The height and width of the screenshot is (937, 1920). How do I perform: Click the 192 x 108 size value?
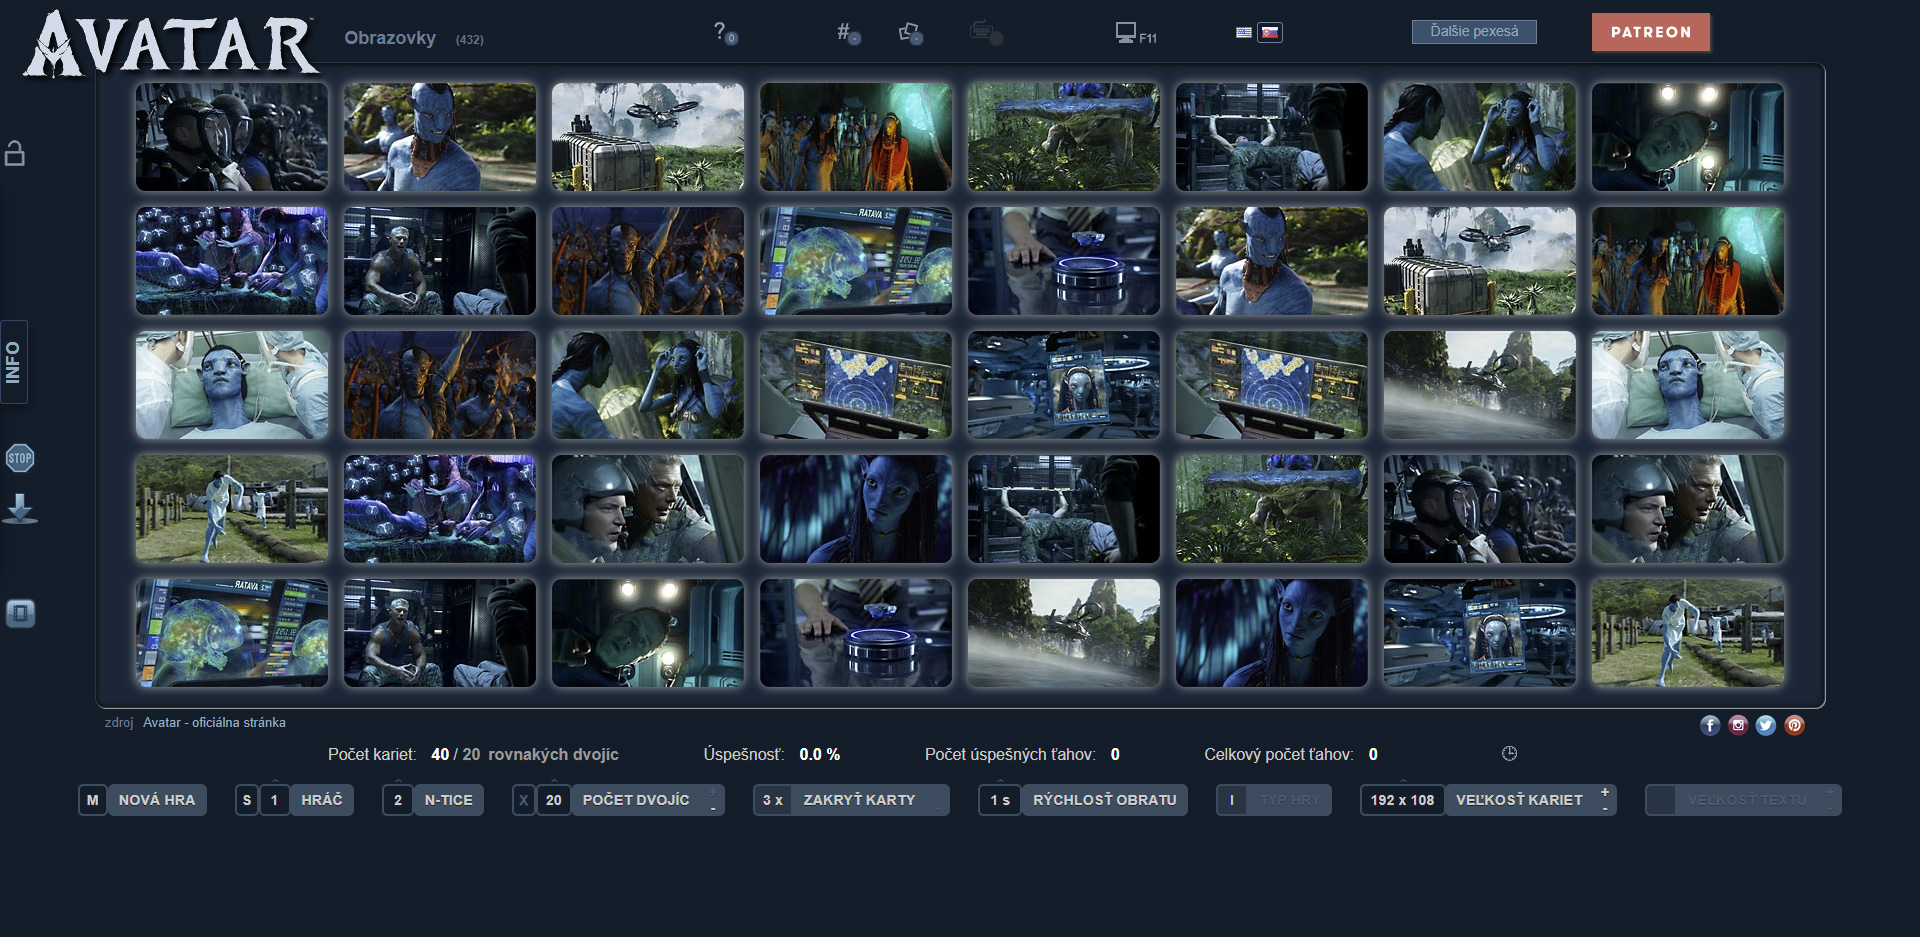1402,800
